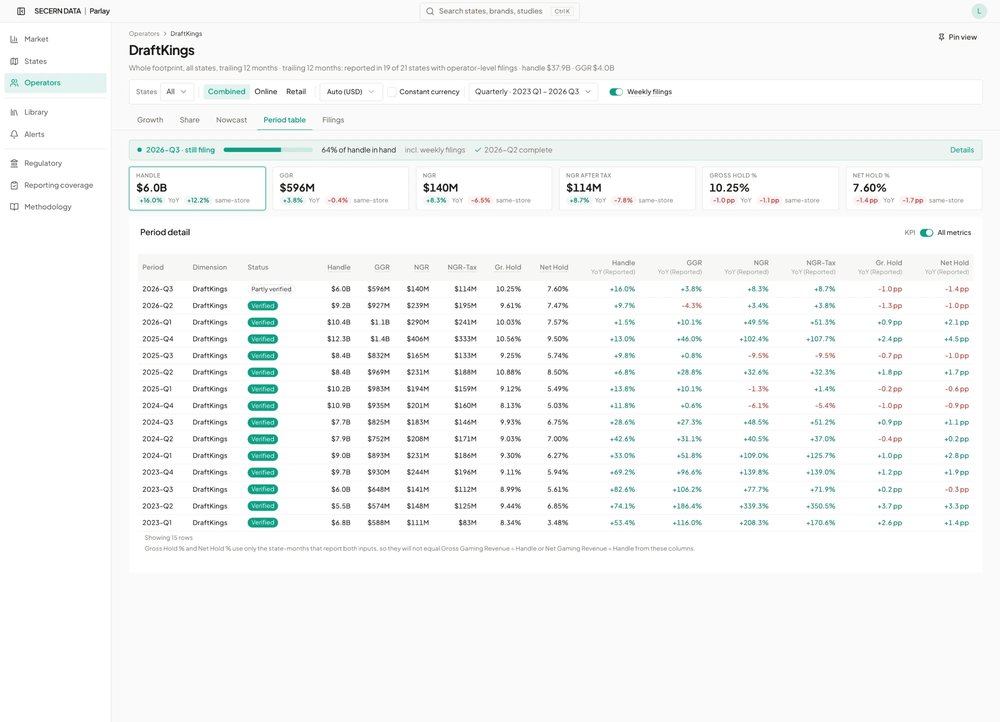
Task: Toggle the Weekly filings switch
Action: [x=615, y=92]
